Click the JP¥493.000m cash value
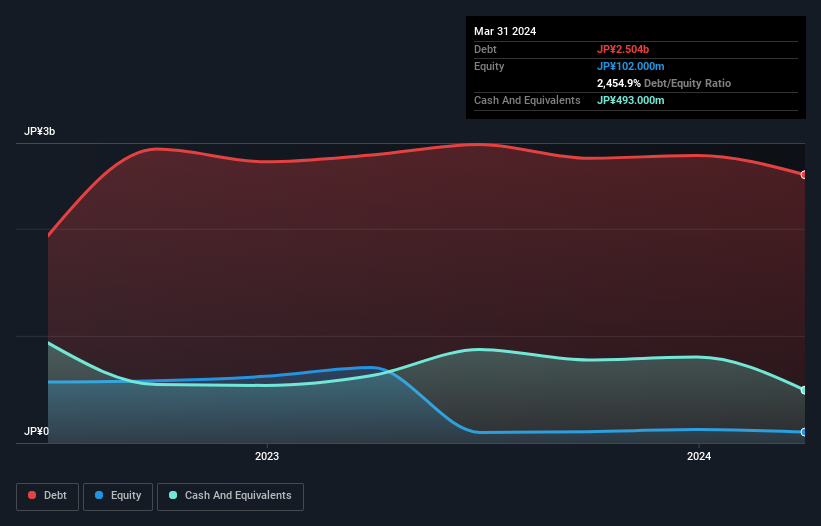Screen dimensions: 821x526 [x=630, y=100]
